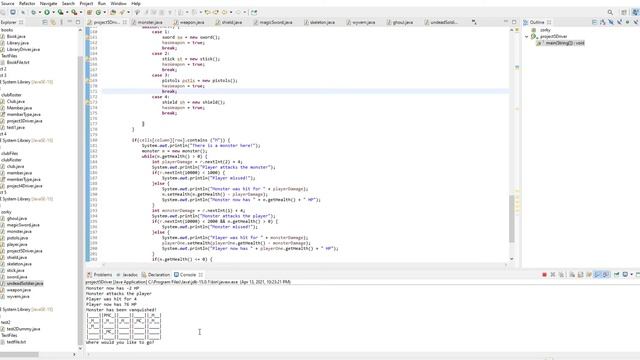Click the green Run button in toolbar

pos(47,13)
